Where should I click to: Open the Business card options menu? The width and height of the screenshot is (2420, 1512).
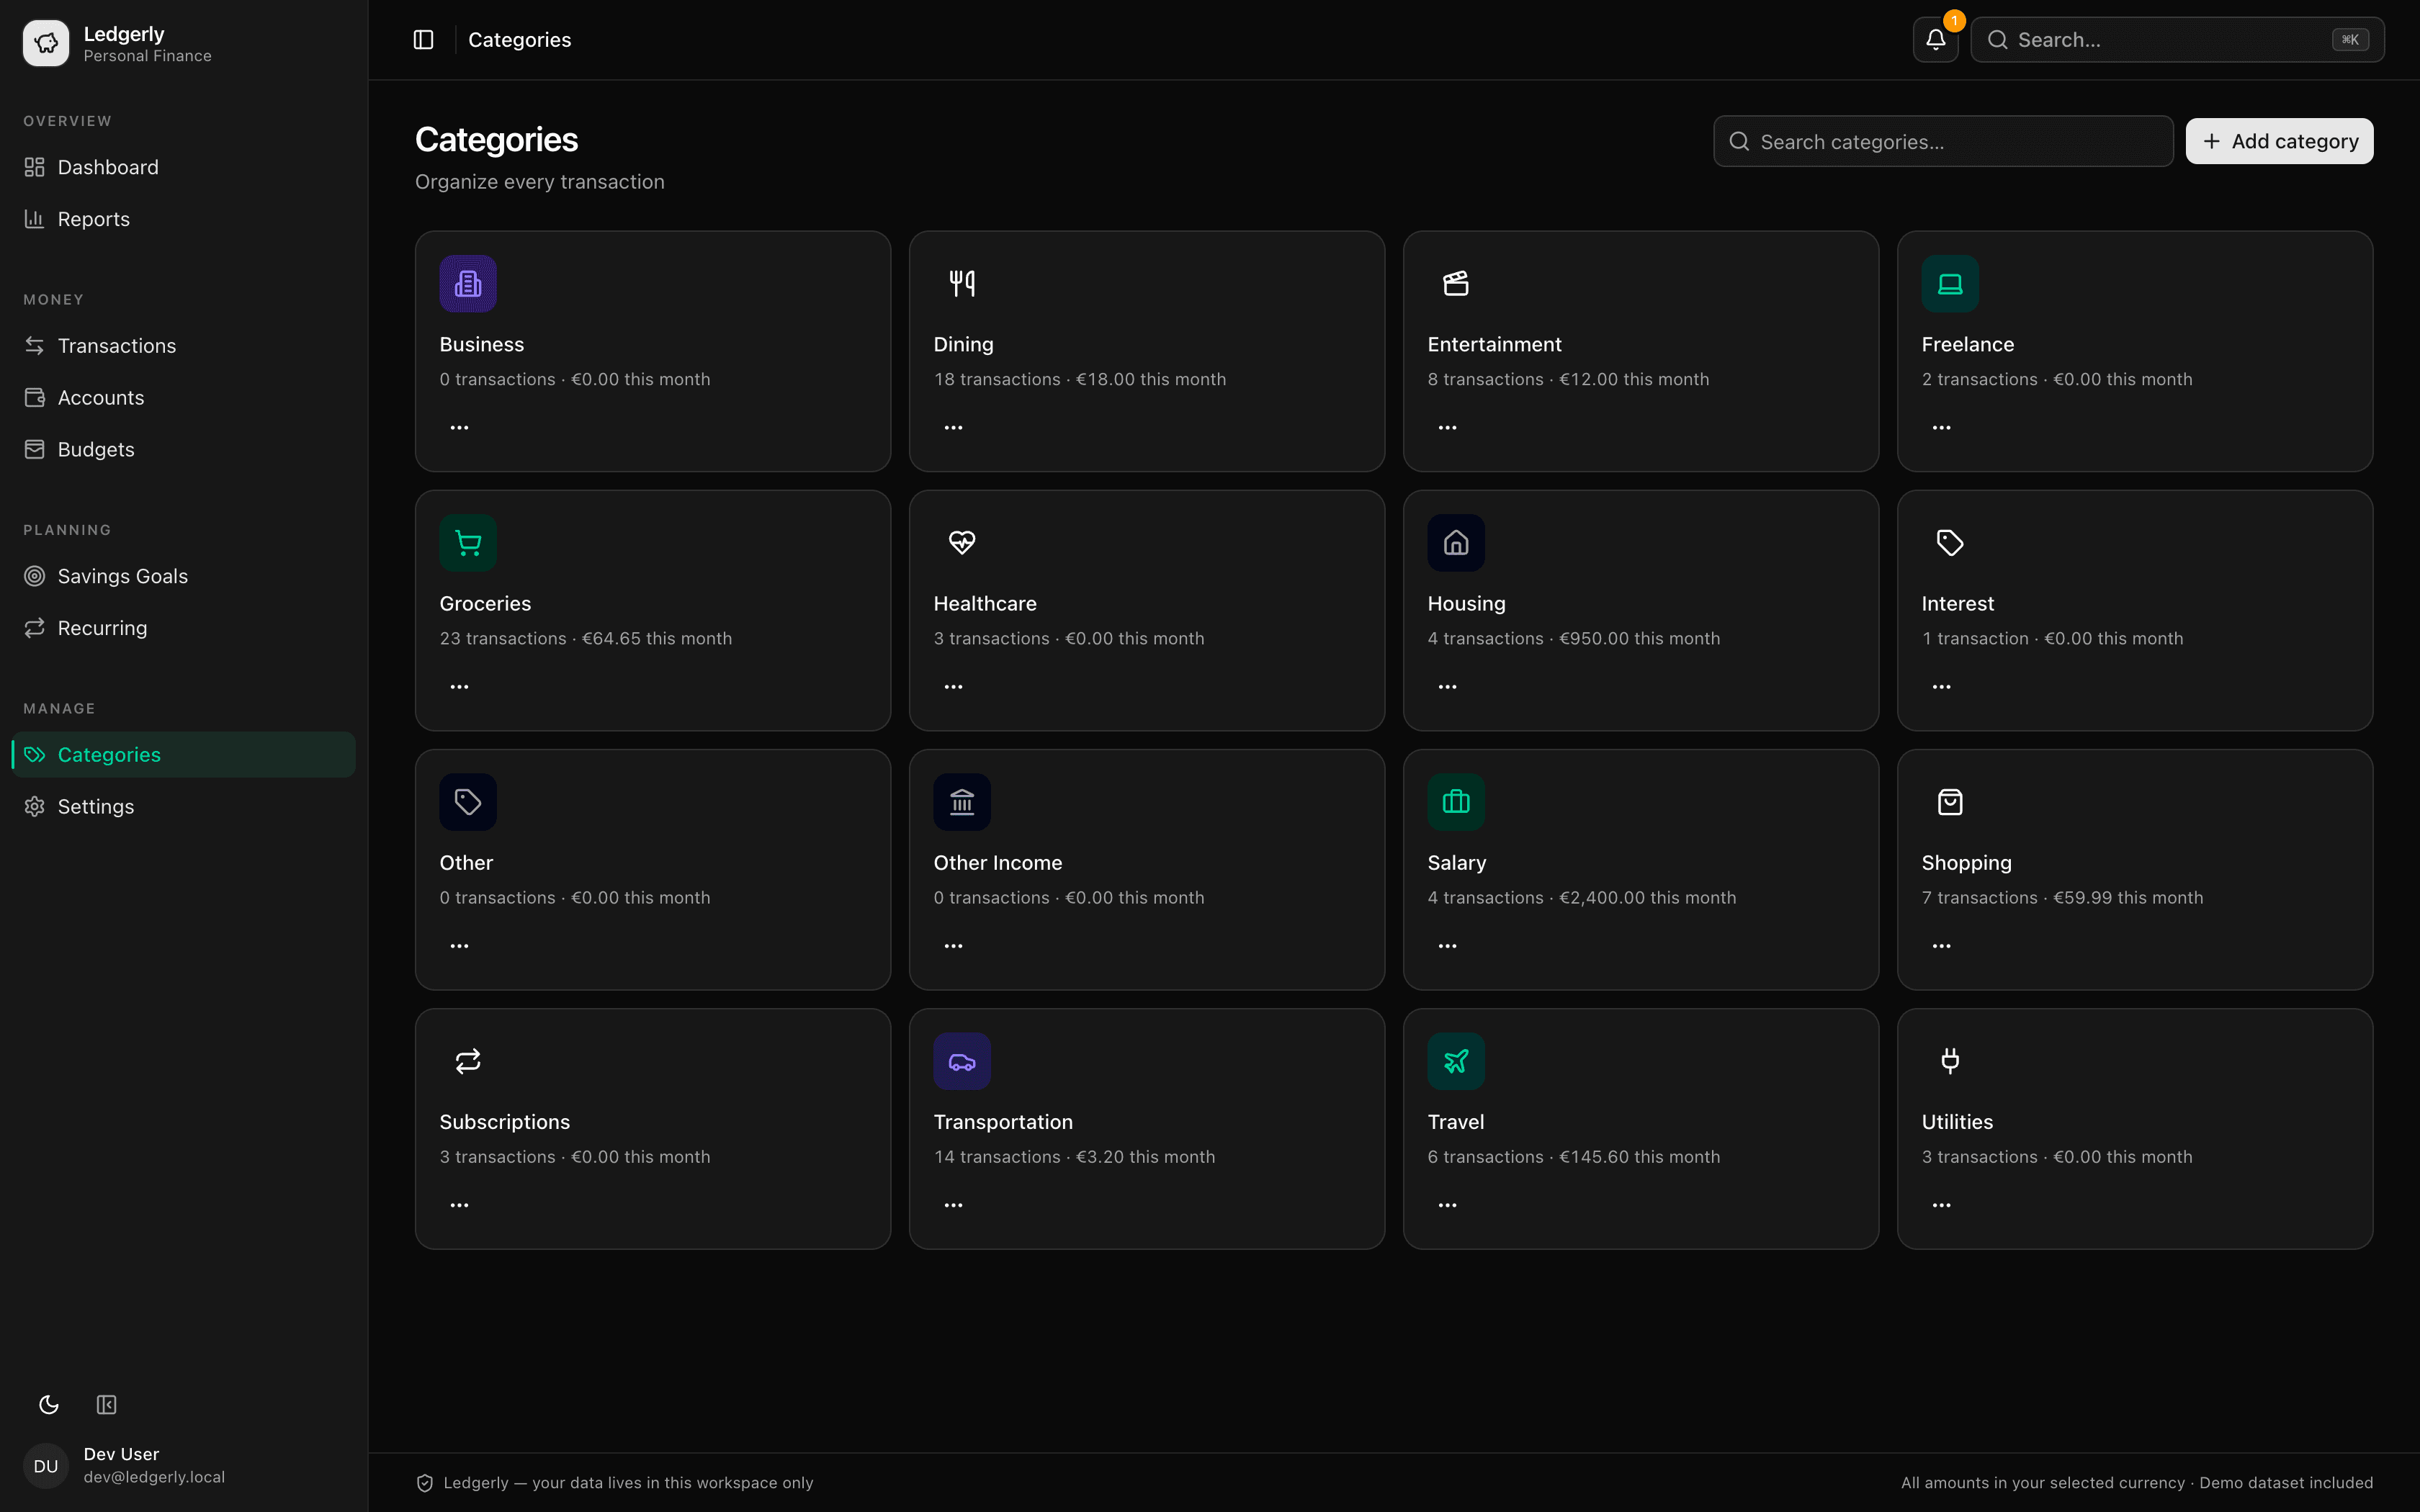[459, 428]
